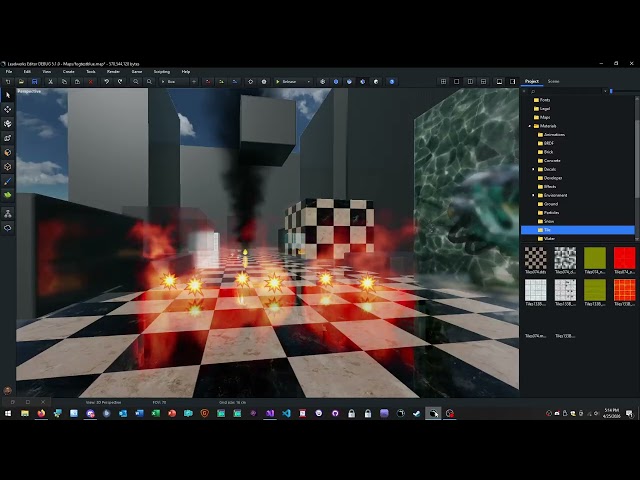Open a map using the folder icon

point(21,82)
